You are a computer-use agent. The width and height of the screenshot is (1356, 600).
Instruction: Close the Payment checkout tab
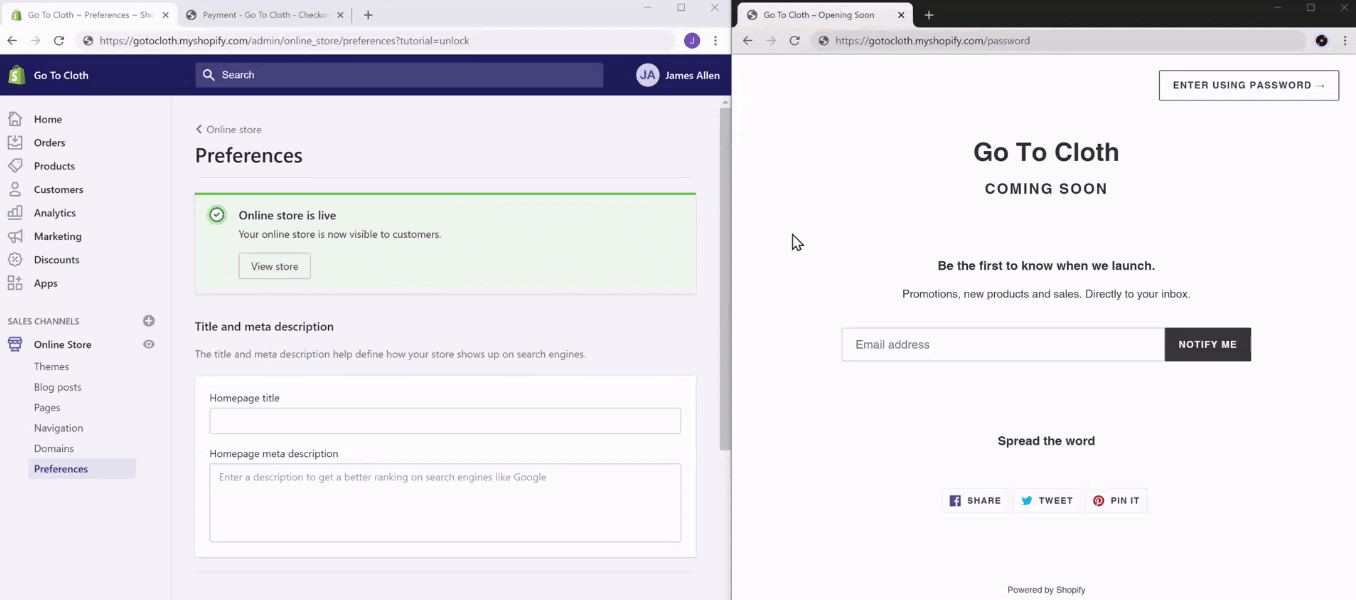(341, 15)
